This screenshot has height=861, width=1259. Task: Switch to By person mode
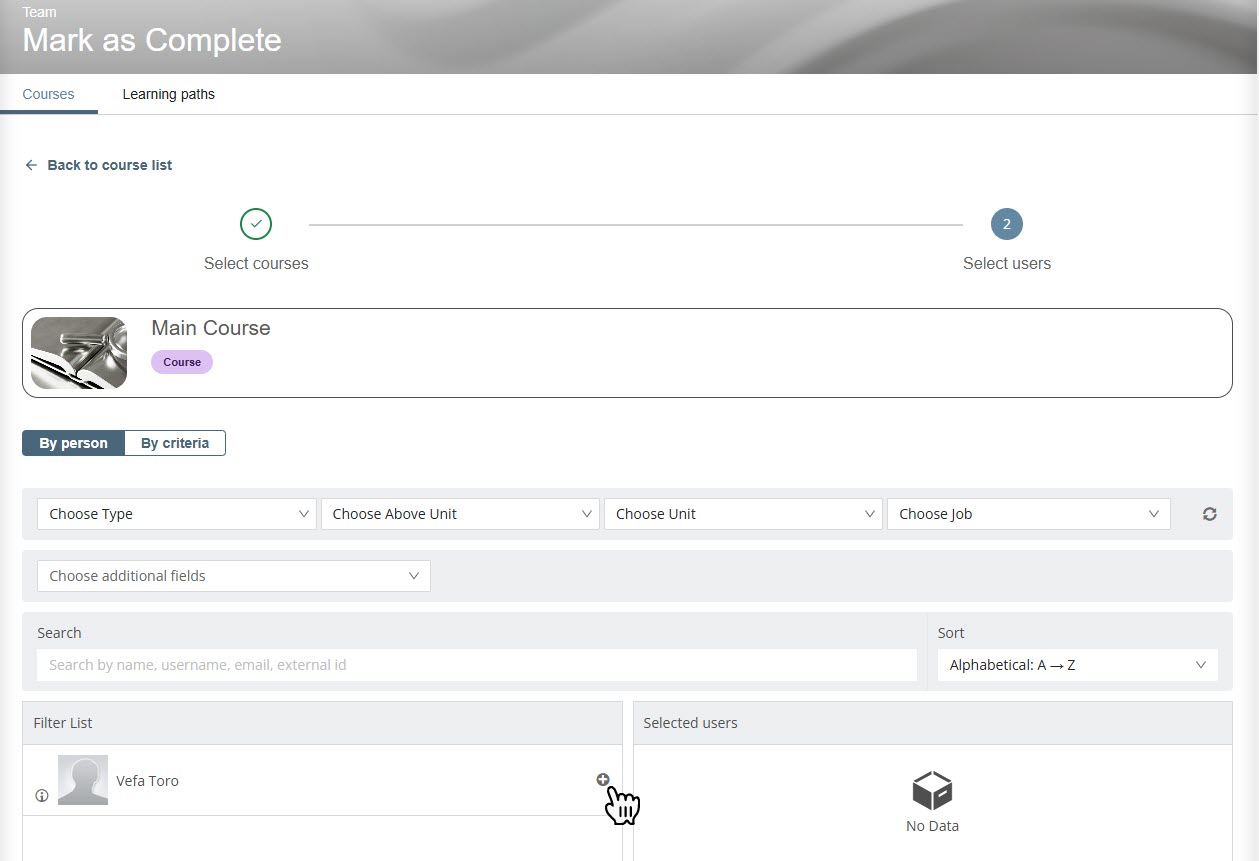point(73,443)
